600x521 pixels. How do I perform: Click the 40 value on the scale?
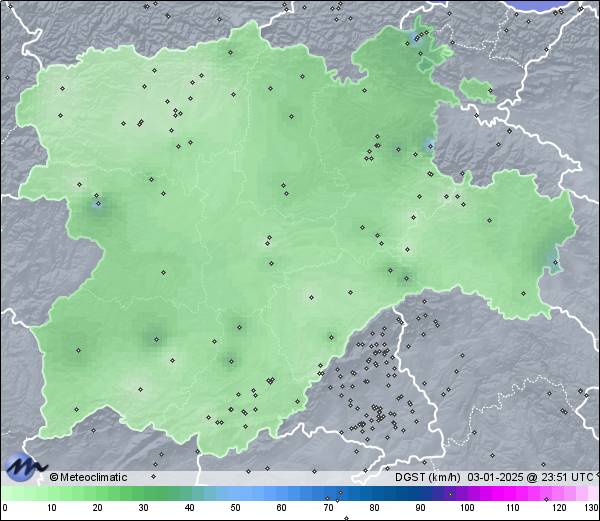click(189, 508)
